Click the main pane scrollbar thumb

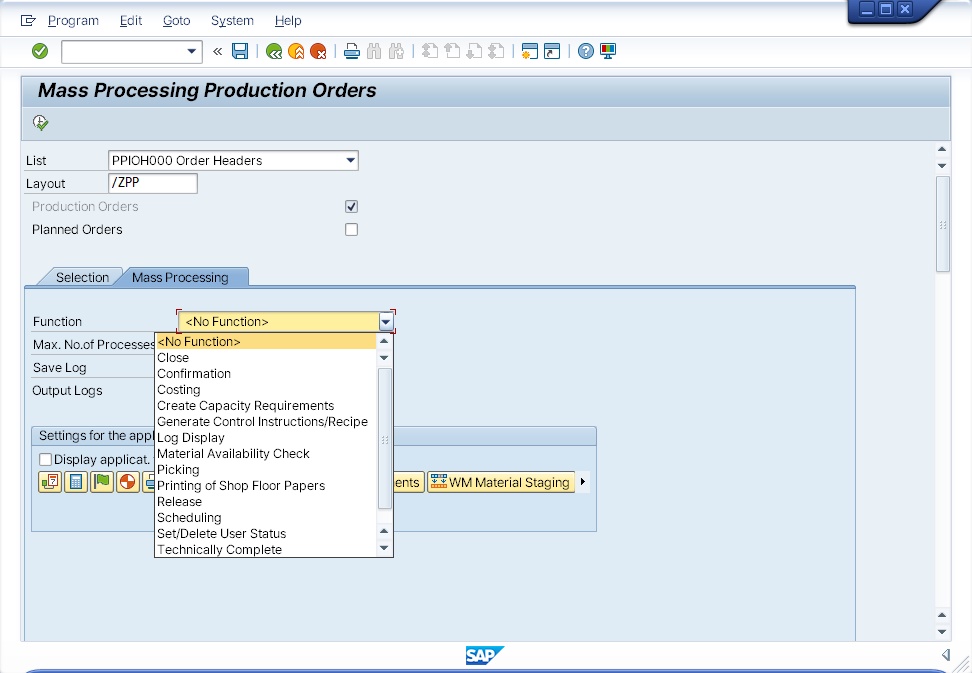coord(942,224)
